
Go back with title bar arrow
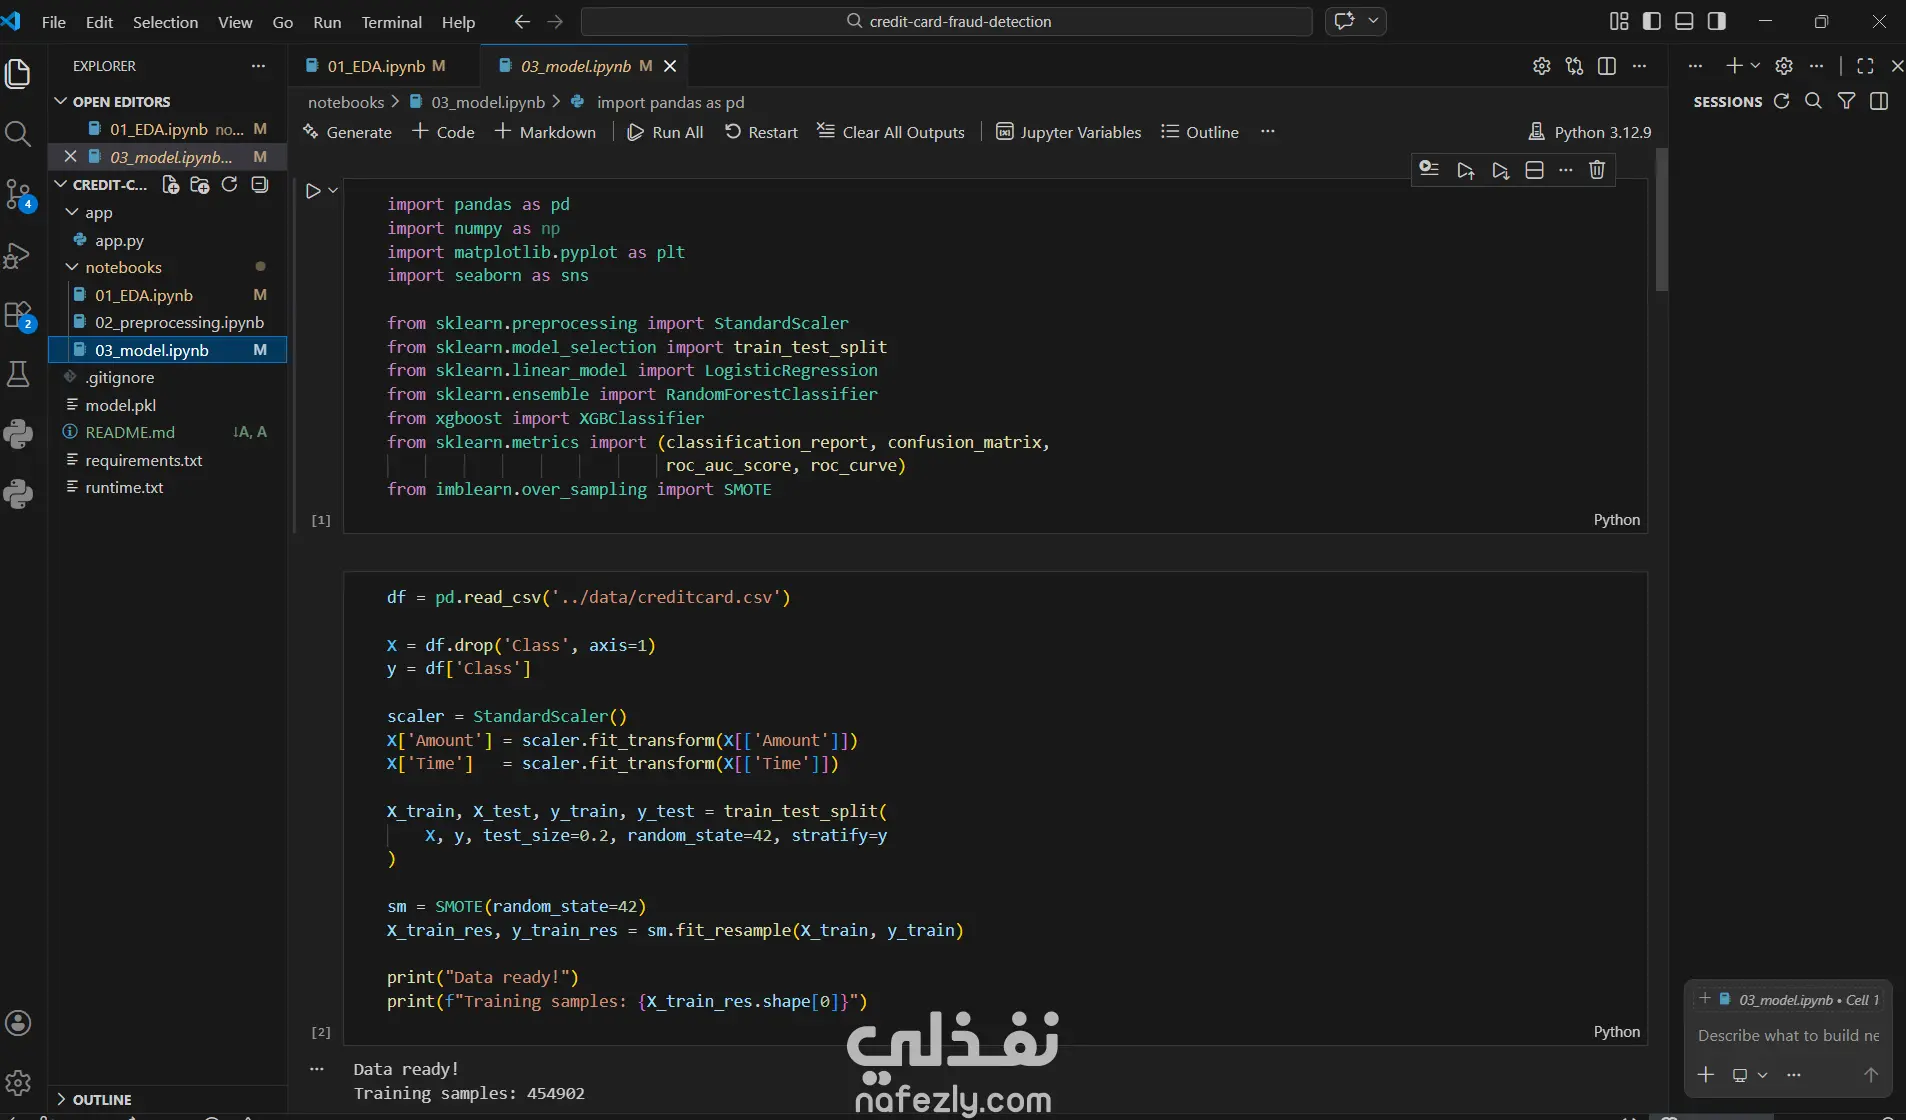click(522, 21)
